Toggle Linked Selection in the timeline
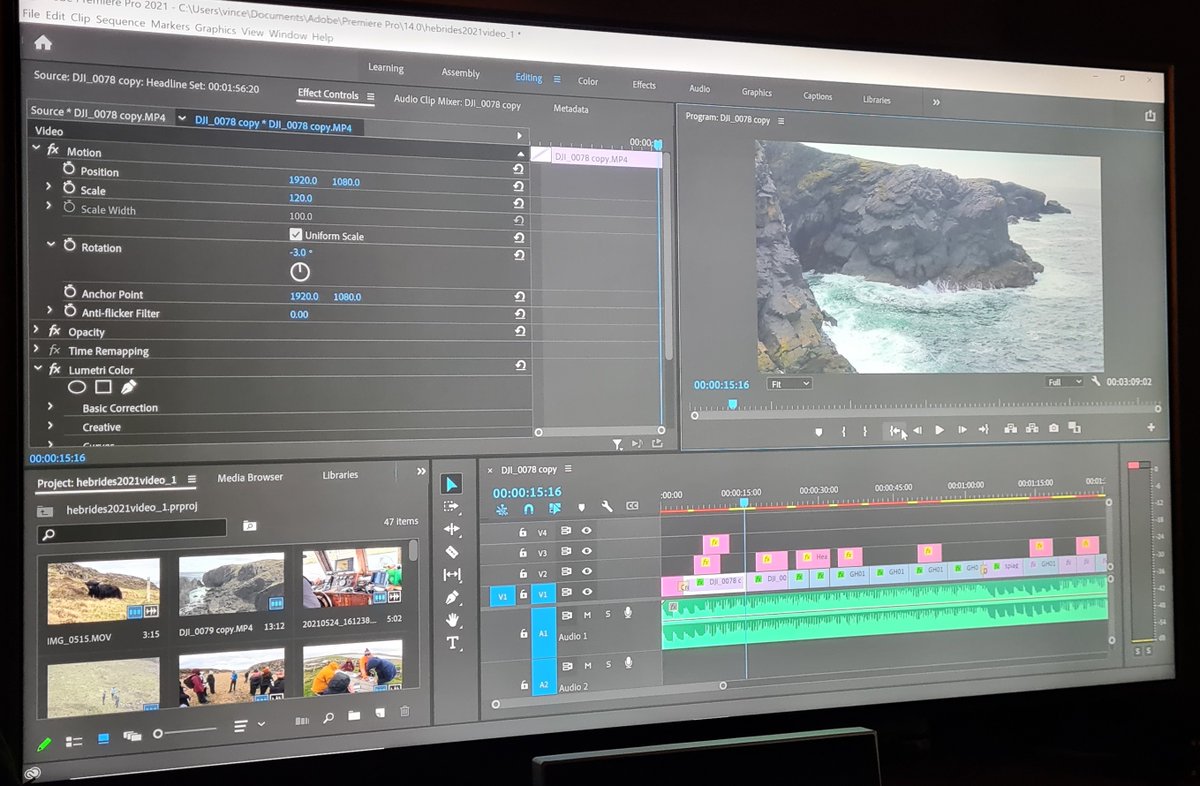Image resolution: width=1200 pixels, height=786 pixels. pos(554,508)
